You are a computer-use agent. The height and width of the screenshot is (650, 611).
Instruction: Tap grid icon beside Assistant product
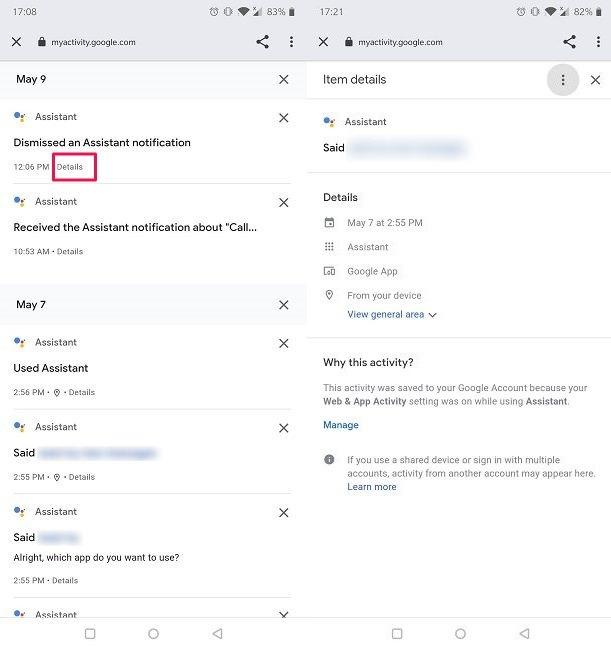click(329, 247)
